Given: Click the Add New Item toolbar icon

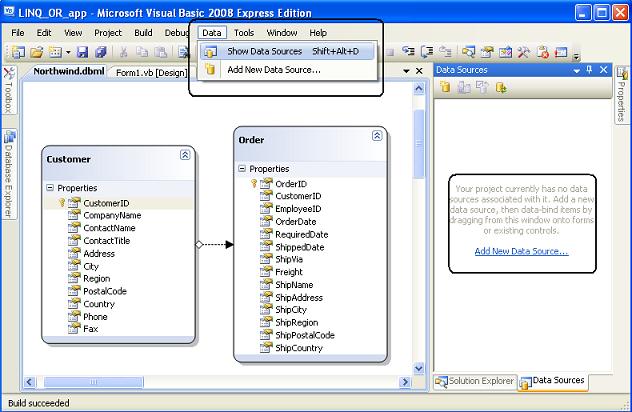Looking at the screenshot, I should pyautogui.click(x=55, y=52).
